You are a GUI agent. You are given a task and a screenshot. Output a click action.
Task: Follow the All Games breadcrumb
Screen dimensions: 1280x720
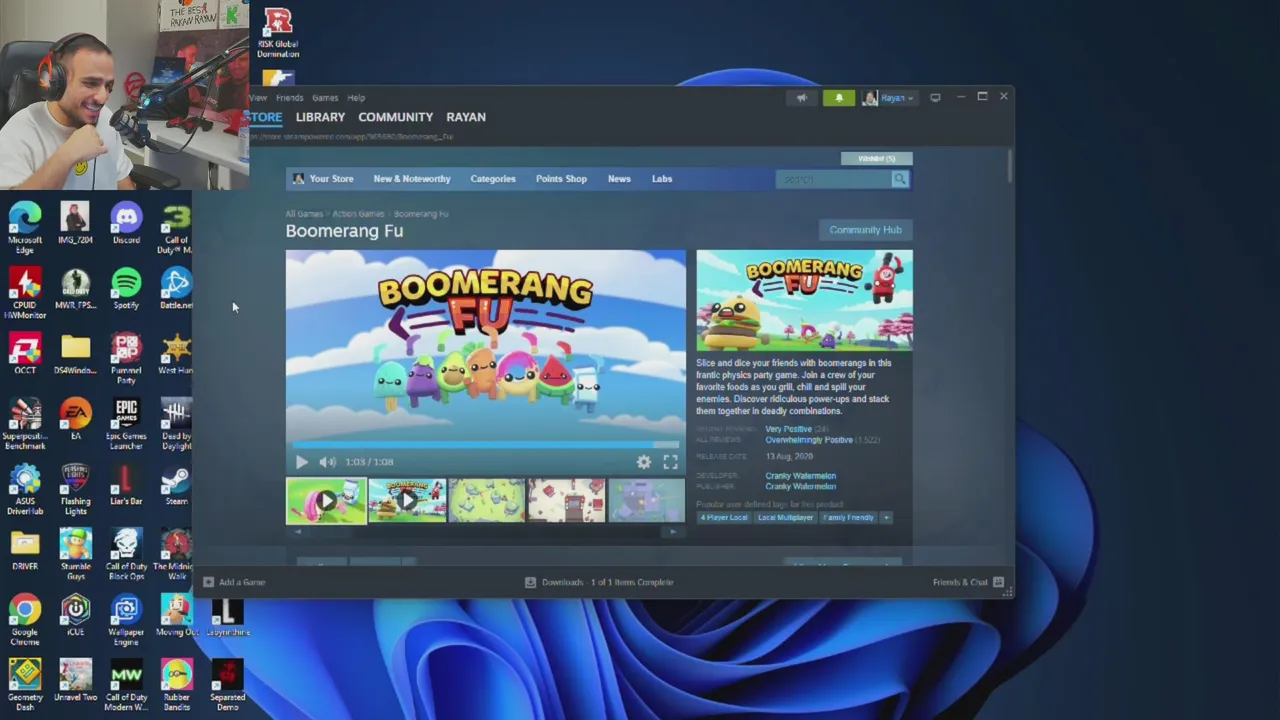click(304, 214)
